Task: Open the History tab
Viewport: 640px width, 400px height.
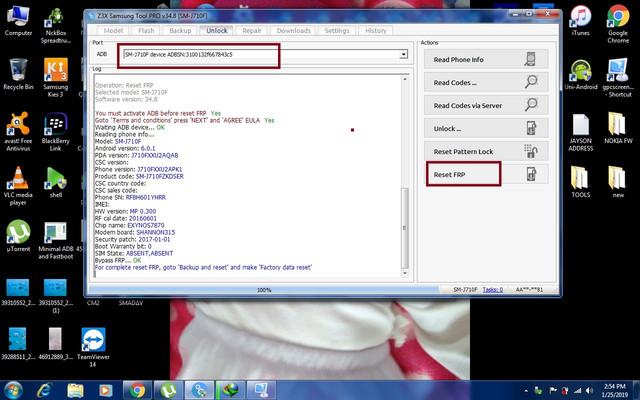Action: (376, 31)
